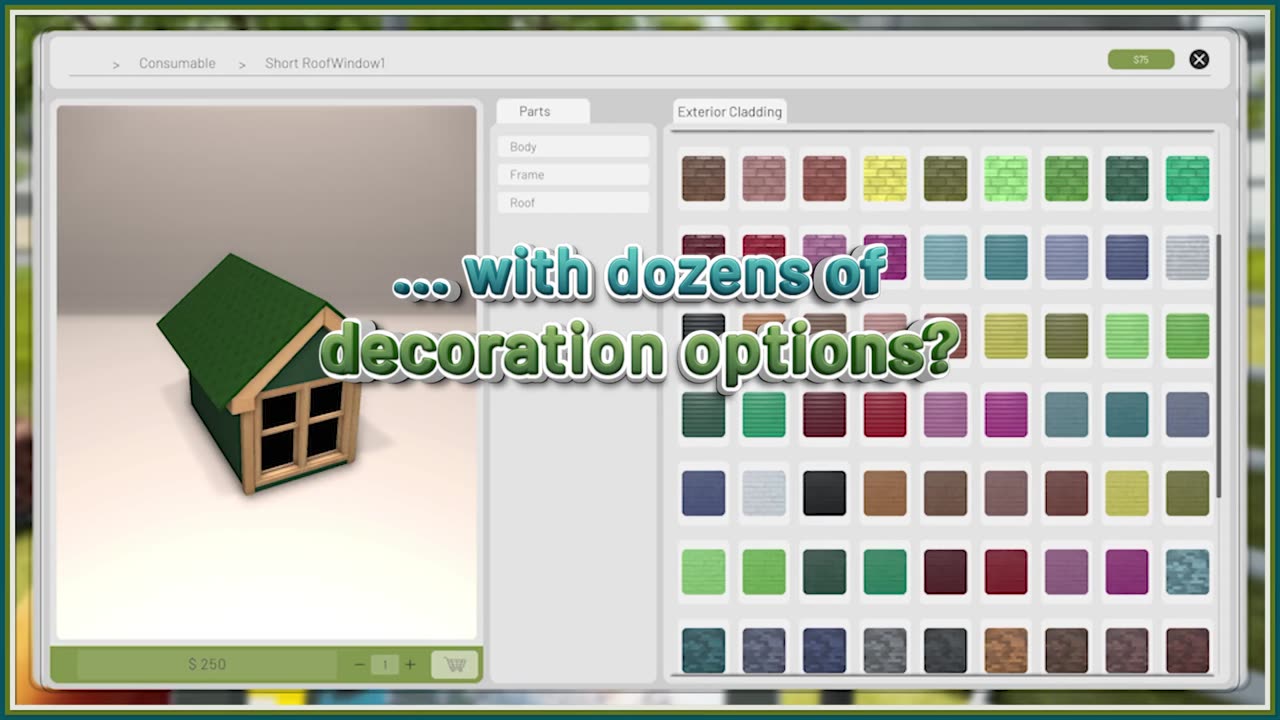Click the Consumable breadcrumb link
Image resolution: width=1280 pixels, height=720 pixels.
[177, 63]
